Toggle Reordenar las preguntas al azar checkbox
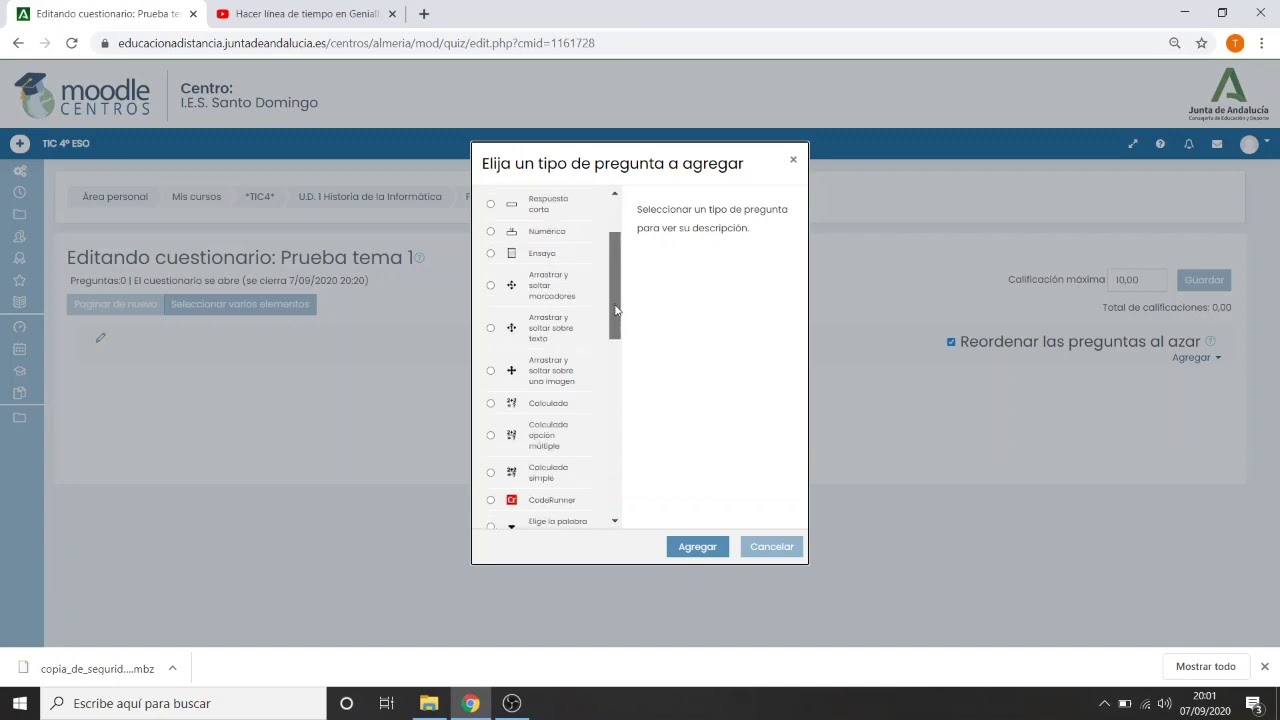Image resolution: width=1280 pixels, height=720 pixels. (951, 342)
